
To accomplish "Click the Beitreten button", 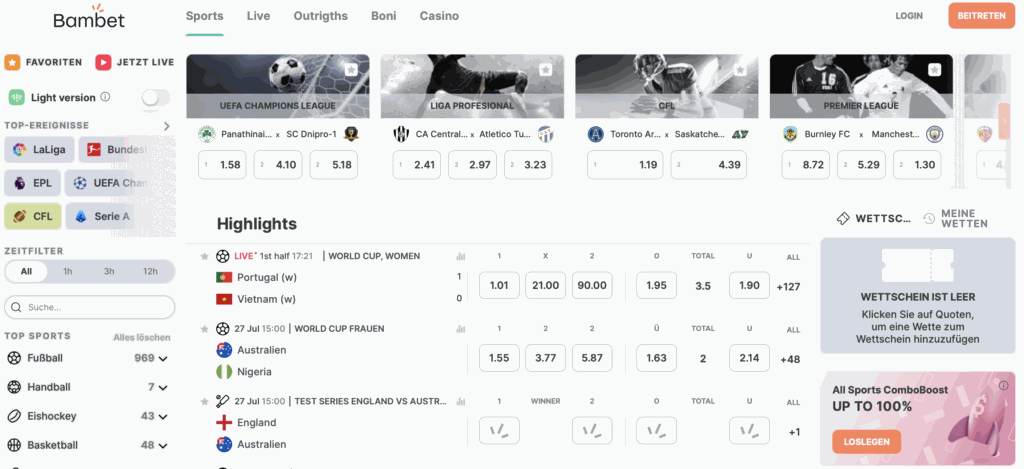I will tap(982, 16).
